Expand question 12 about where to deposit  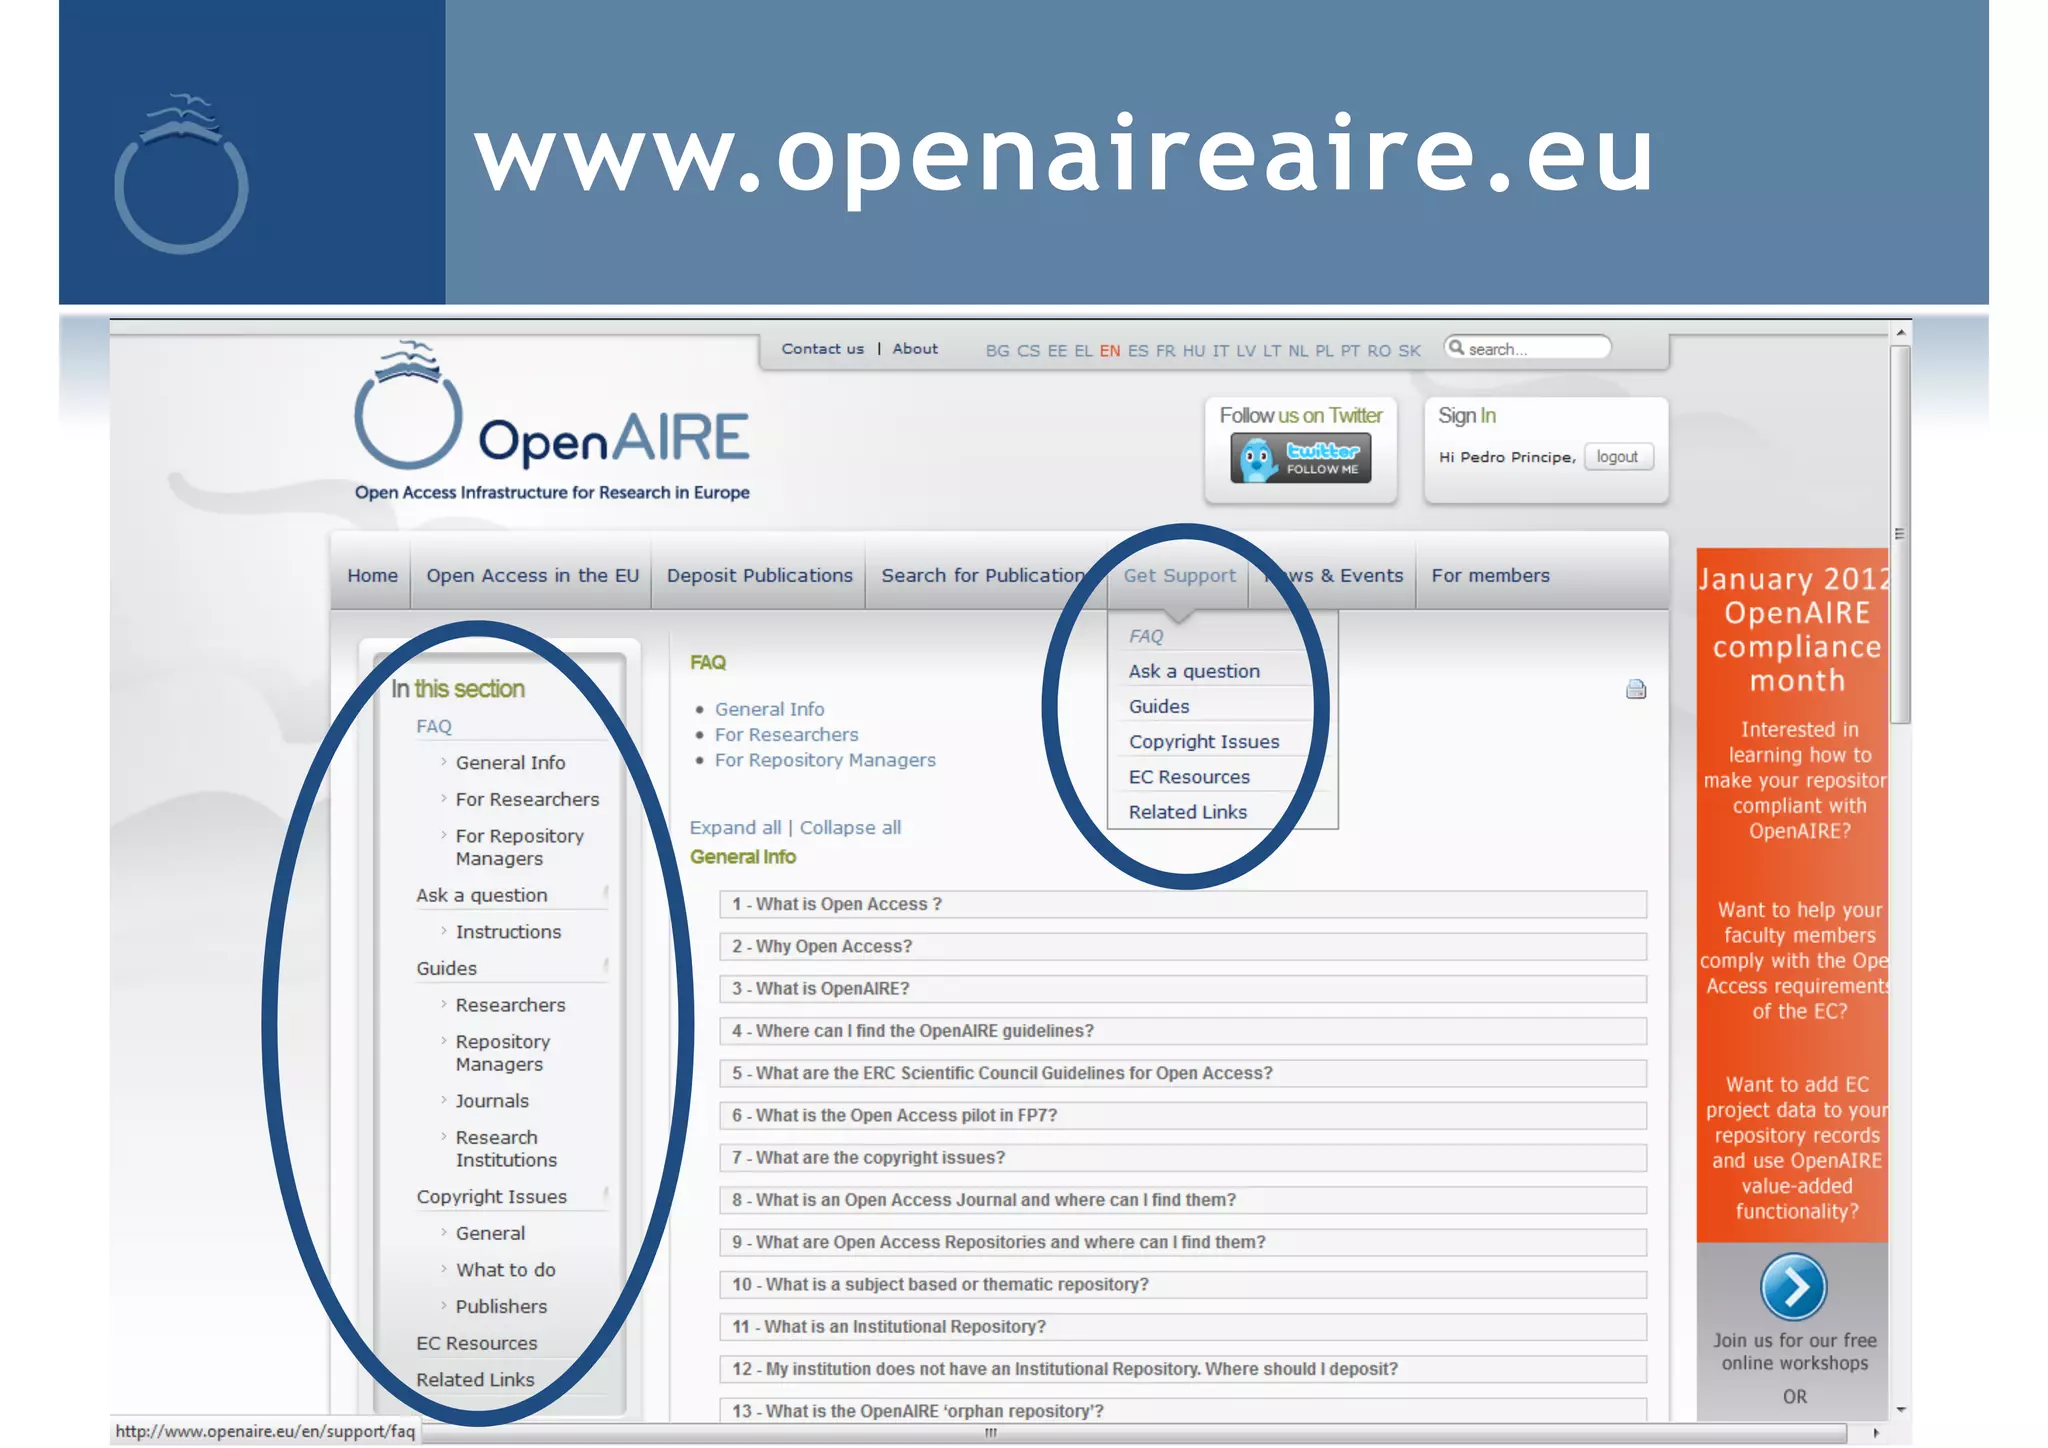1183,1369
